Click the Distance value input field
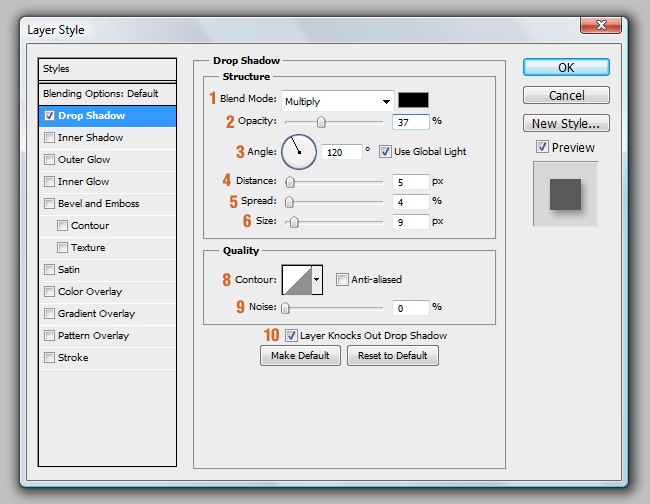The image size is (650, 504). pyautogui.click(x=410, y=182)
